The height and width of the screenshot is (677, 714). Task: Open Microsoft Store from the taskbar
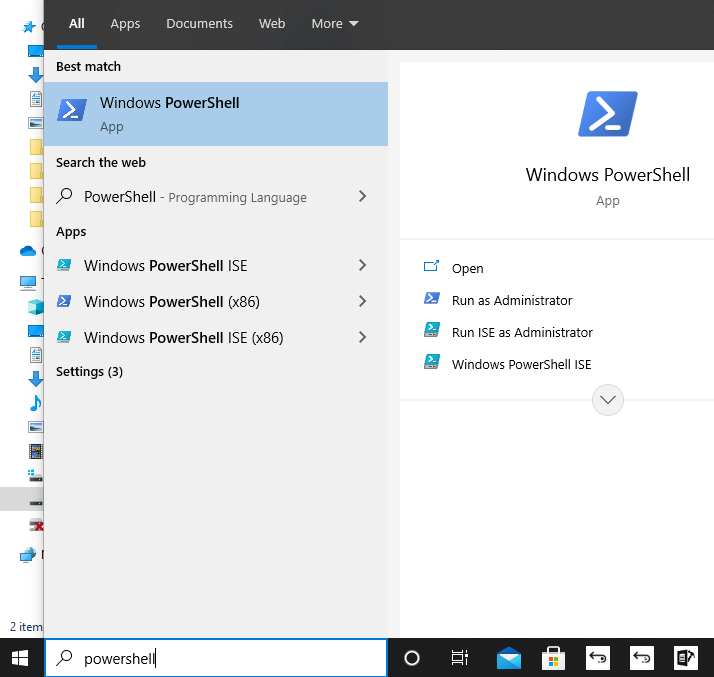[x=553, y=658]
